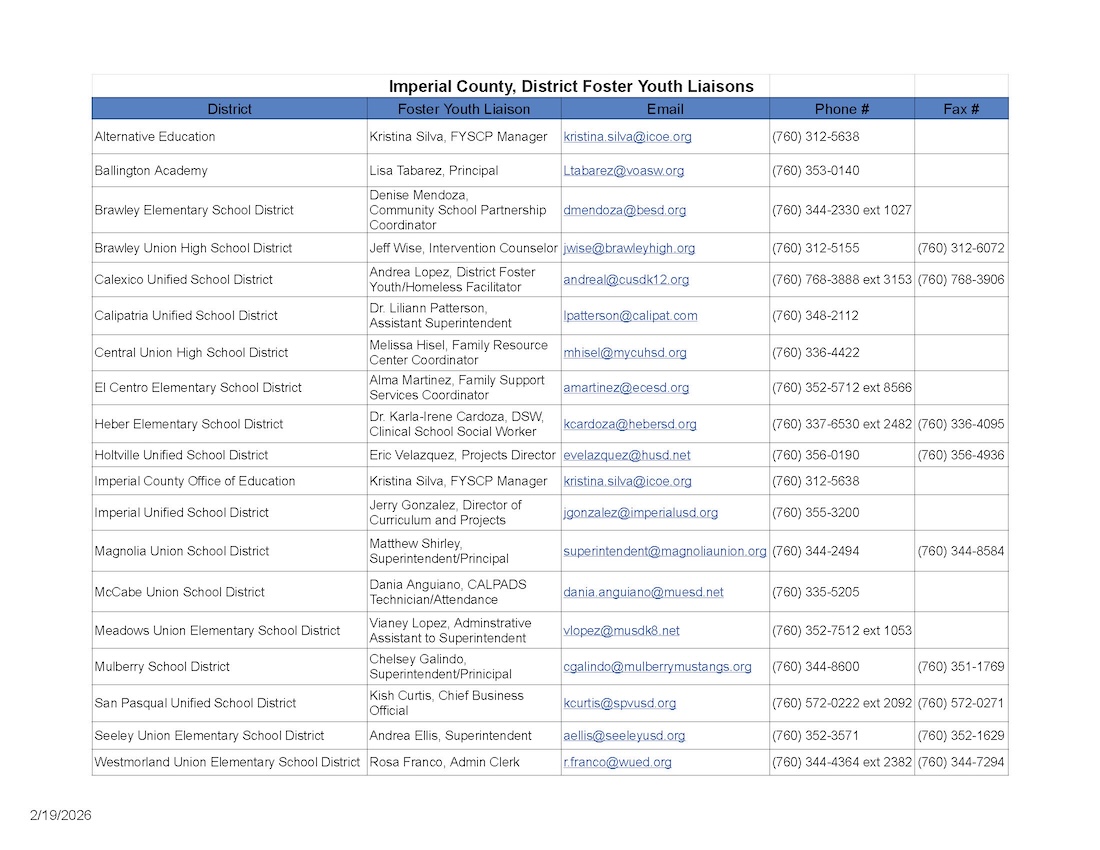The width and height of the screenshot is (1100, 850).
Task: Click the dmendoza@besd.org email link
Action: 624,211
